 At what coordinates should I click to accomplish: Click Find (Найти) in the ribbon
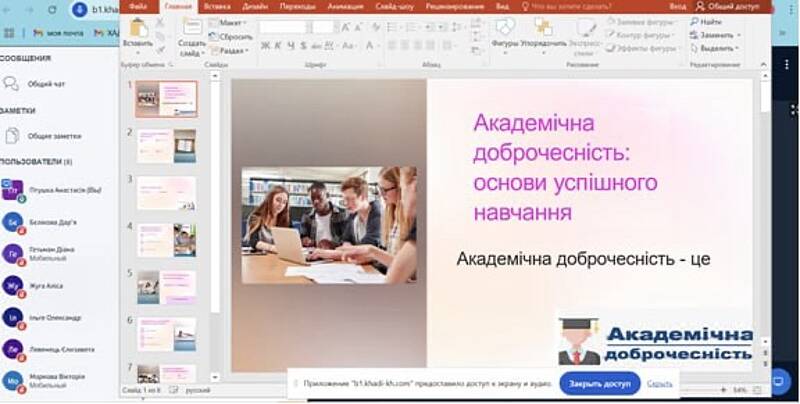tap(711, 21)
